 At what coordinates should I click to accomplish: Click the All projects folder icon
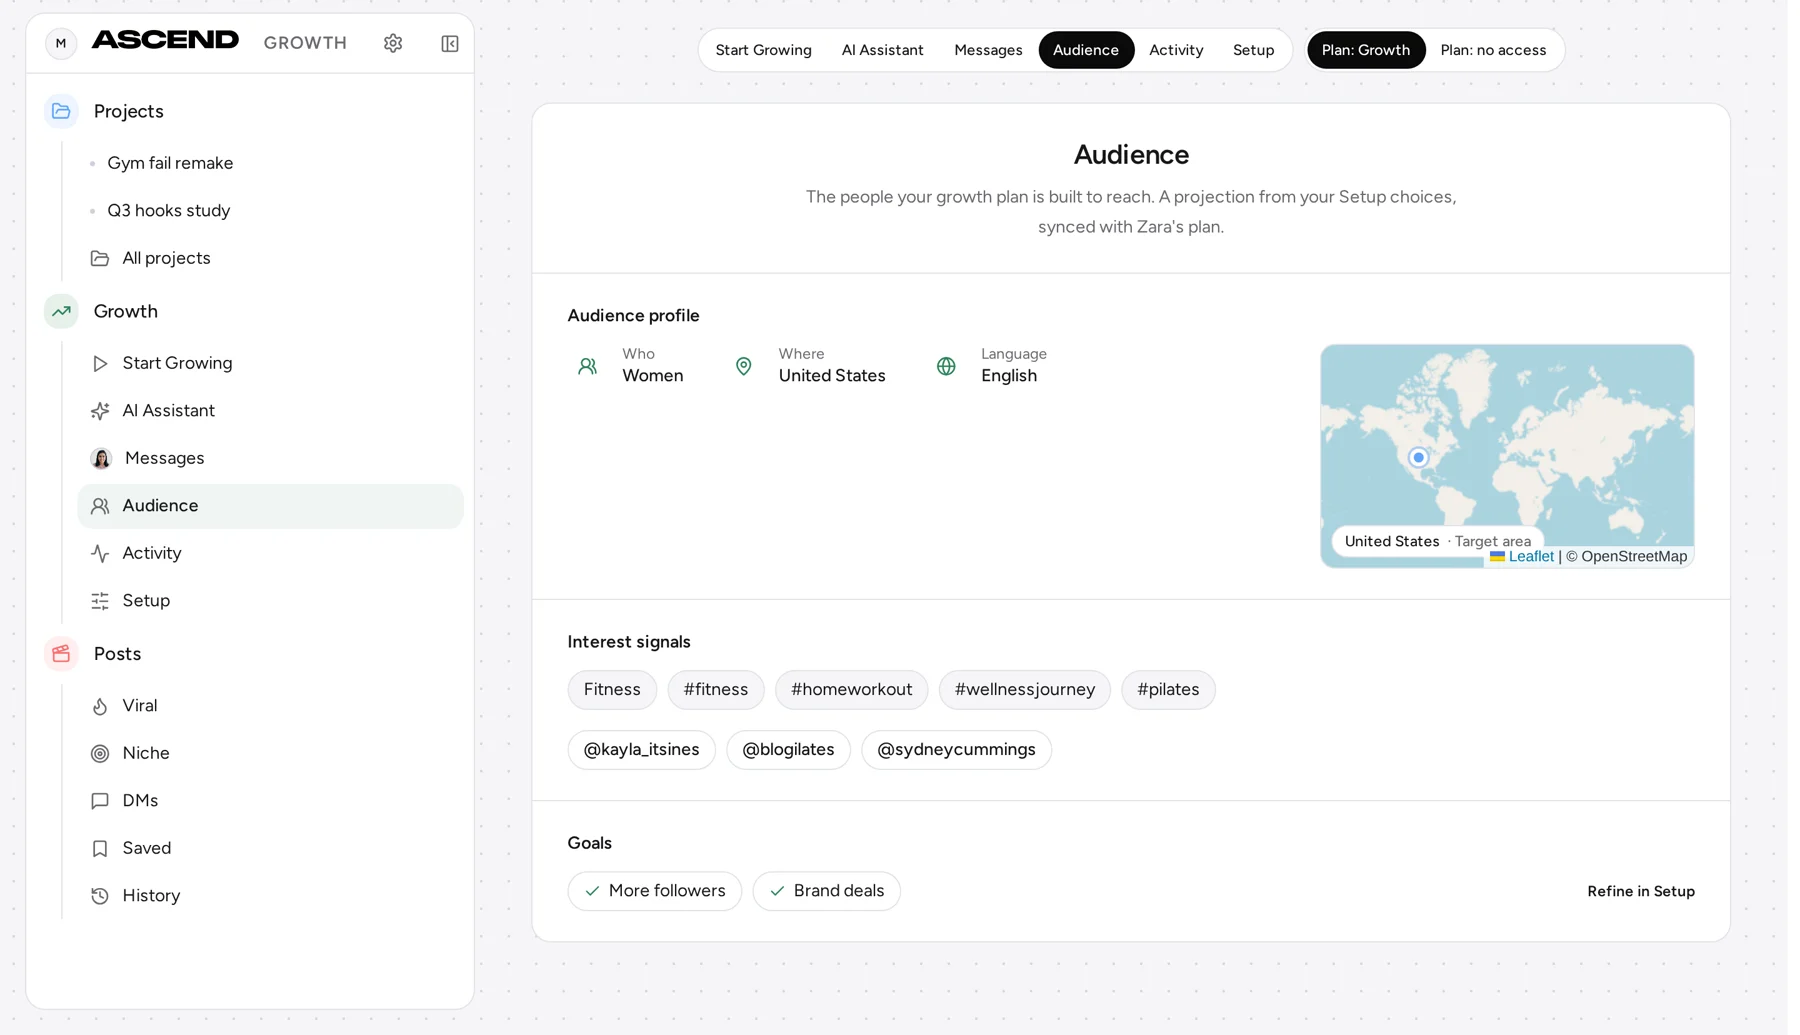click(100, 258)
